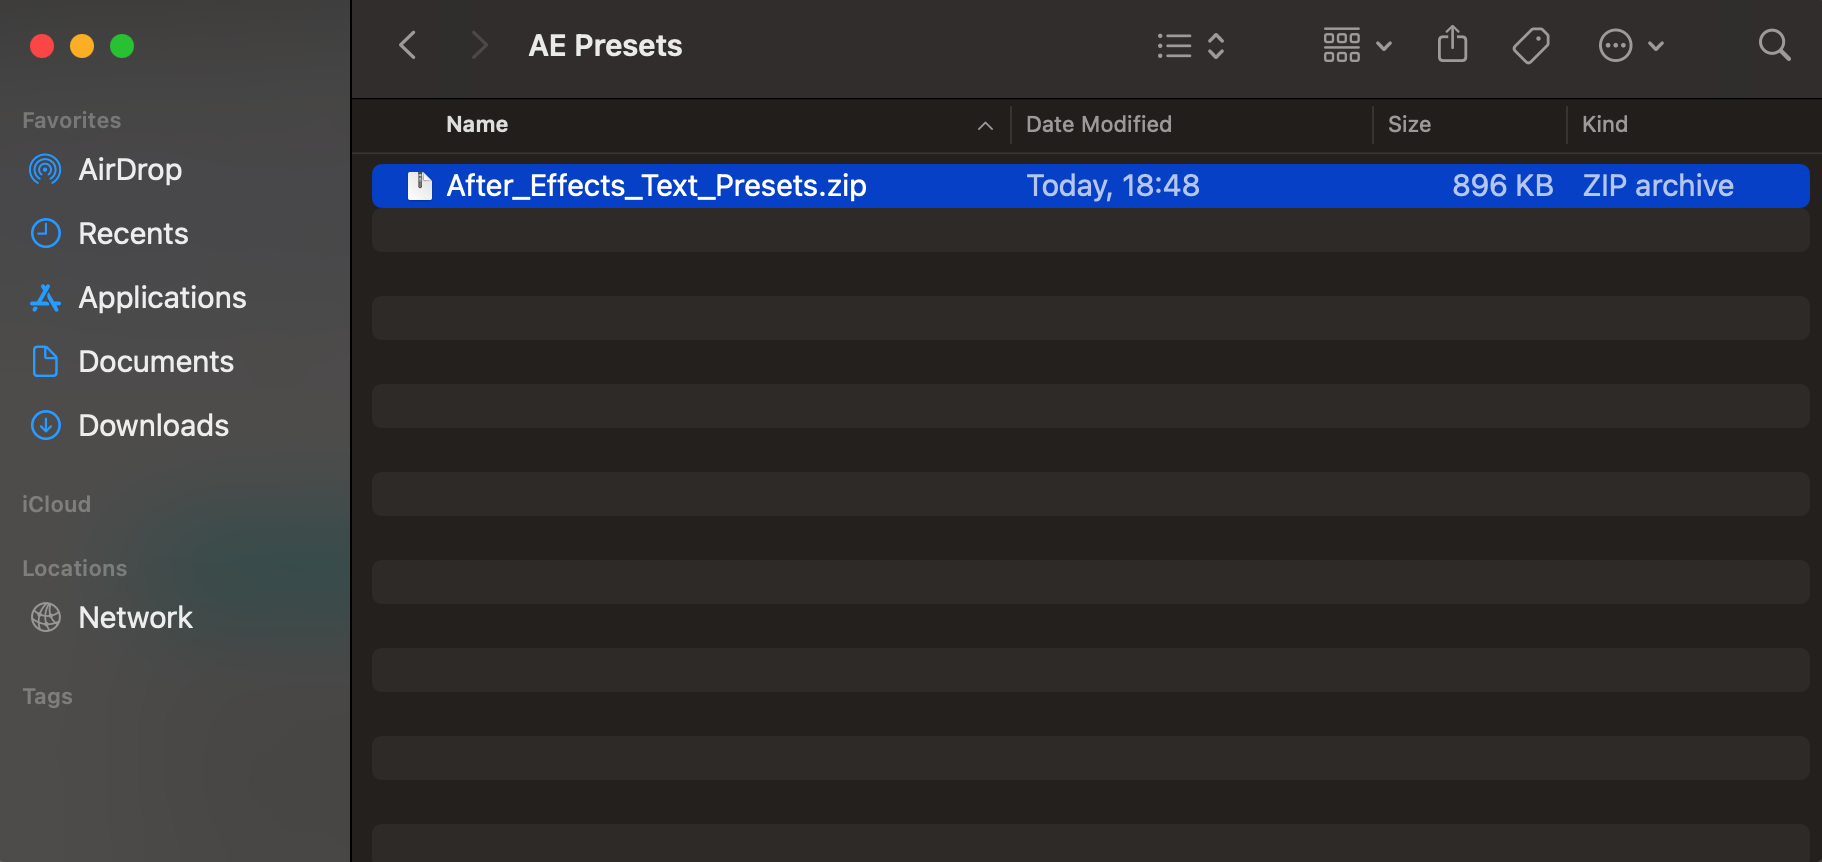Click the Share toolbar icon

point(1452,45)
